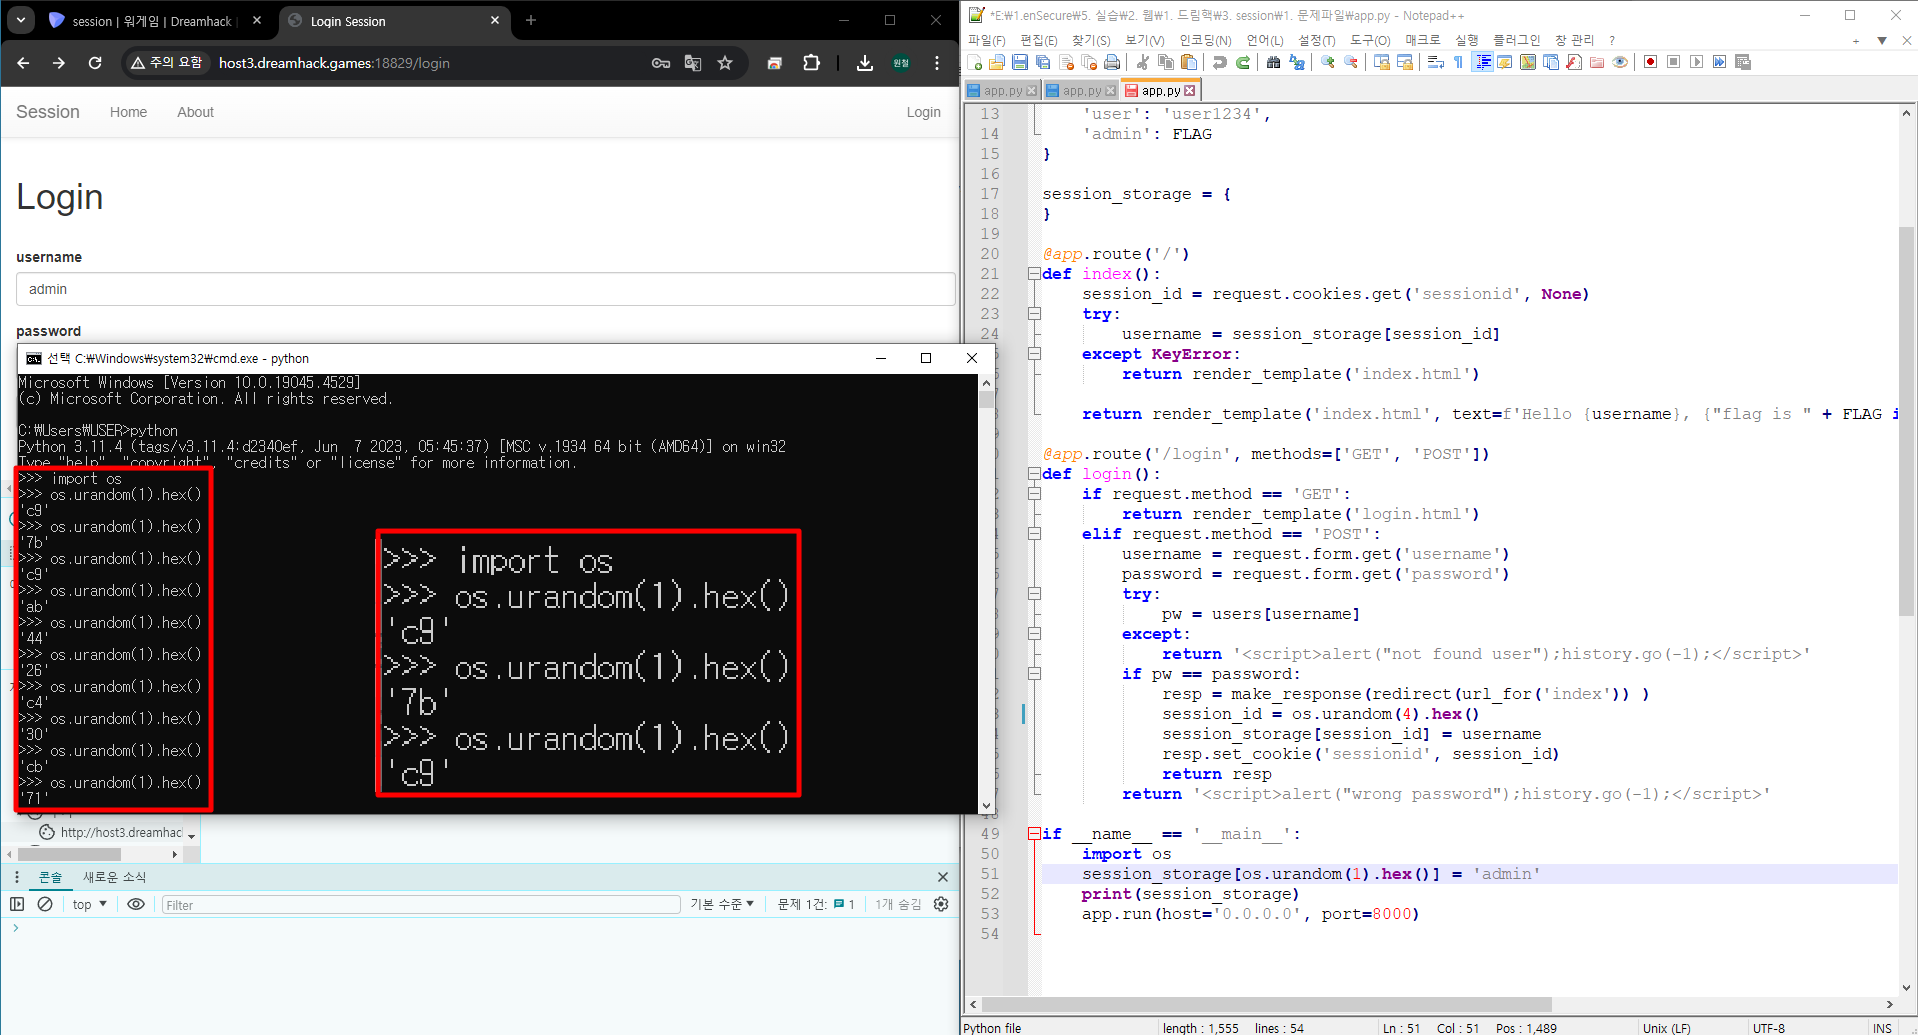Click the Login link in page navbar

point(923,112)
